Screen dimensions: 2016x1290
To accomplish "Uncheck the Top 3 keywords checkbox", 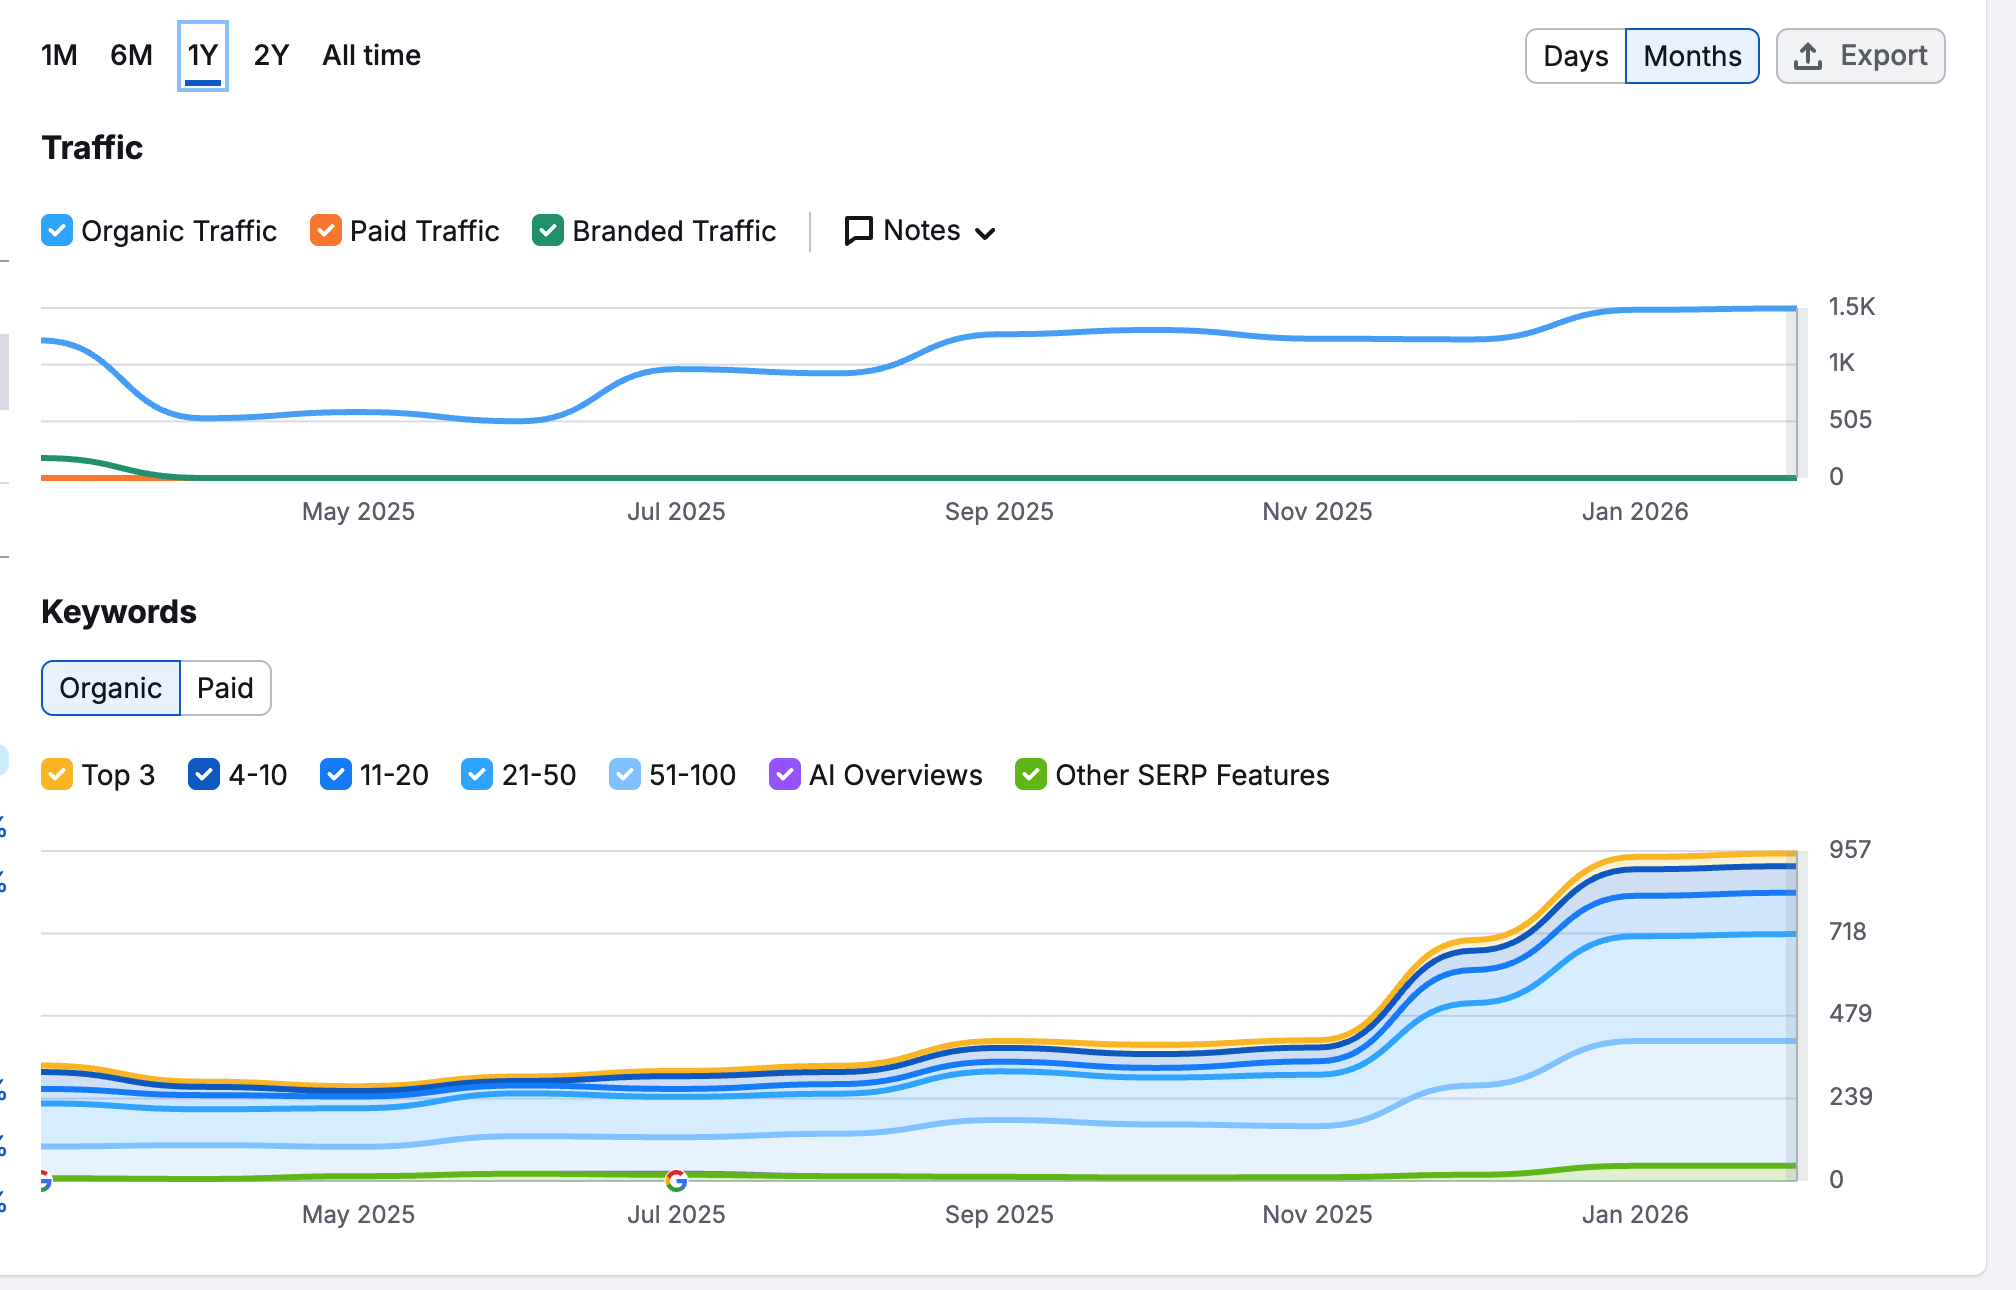I will tap(57, 774).
